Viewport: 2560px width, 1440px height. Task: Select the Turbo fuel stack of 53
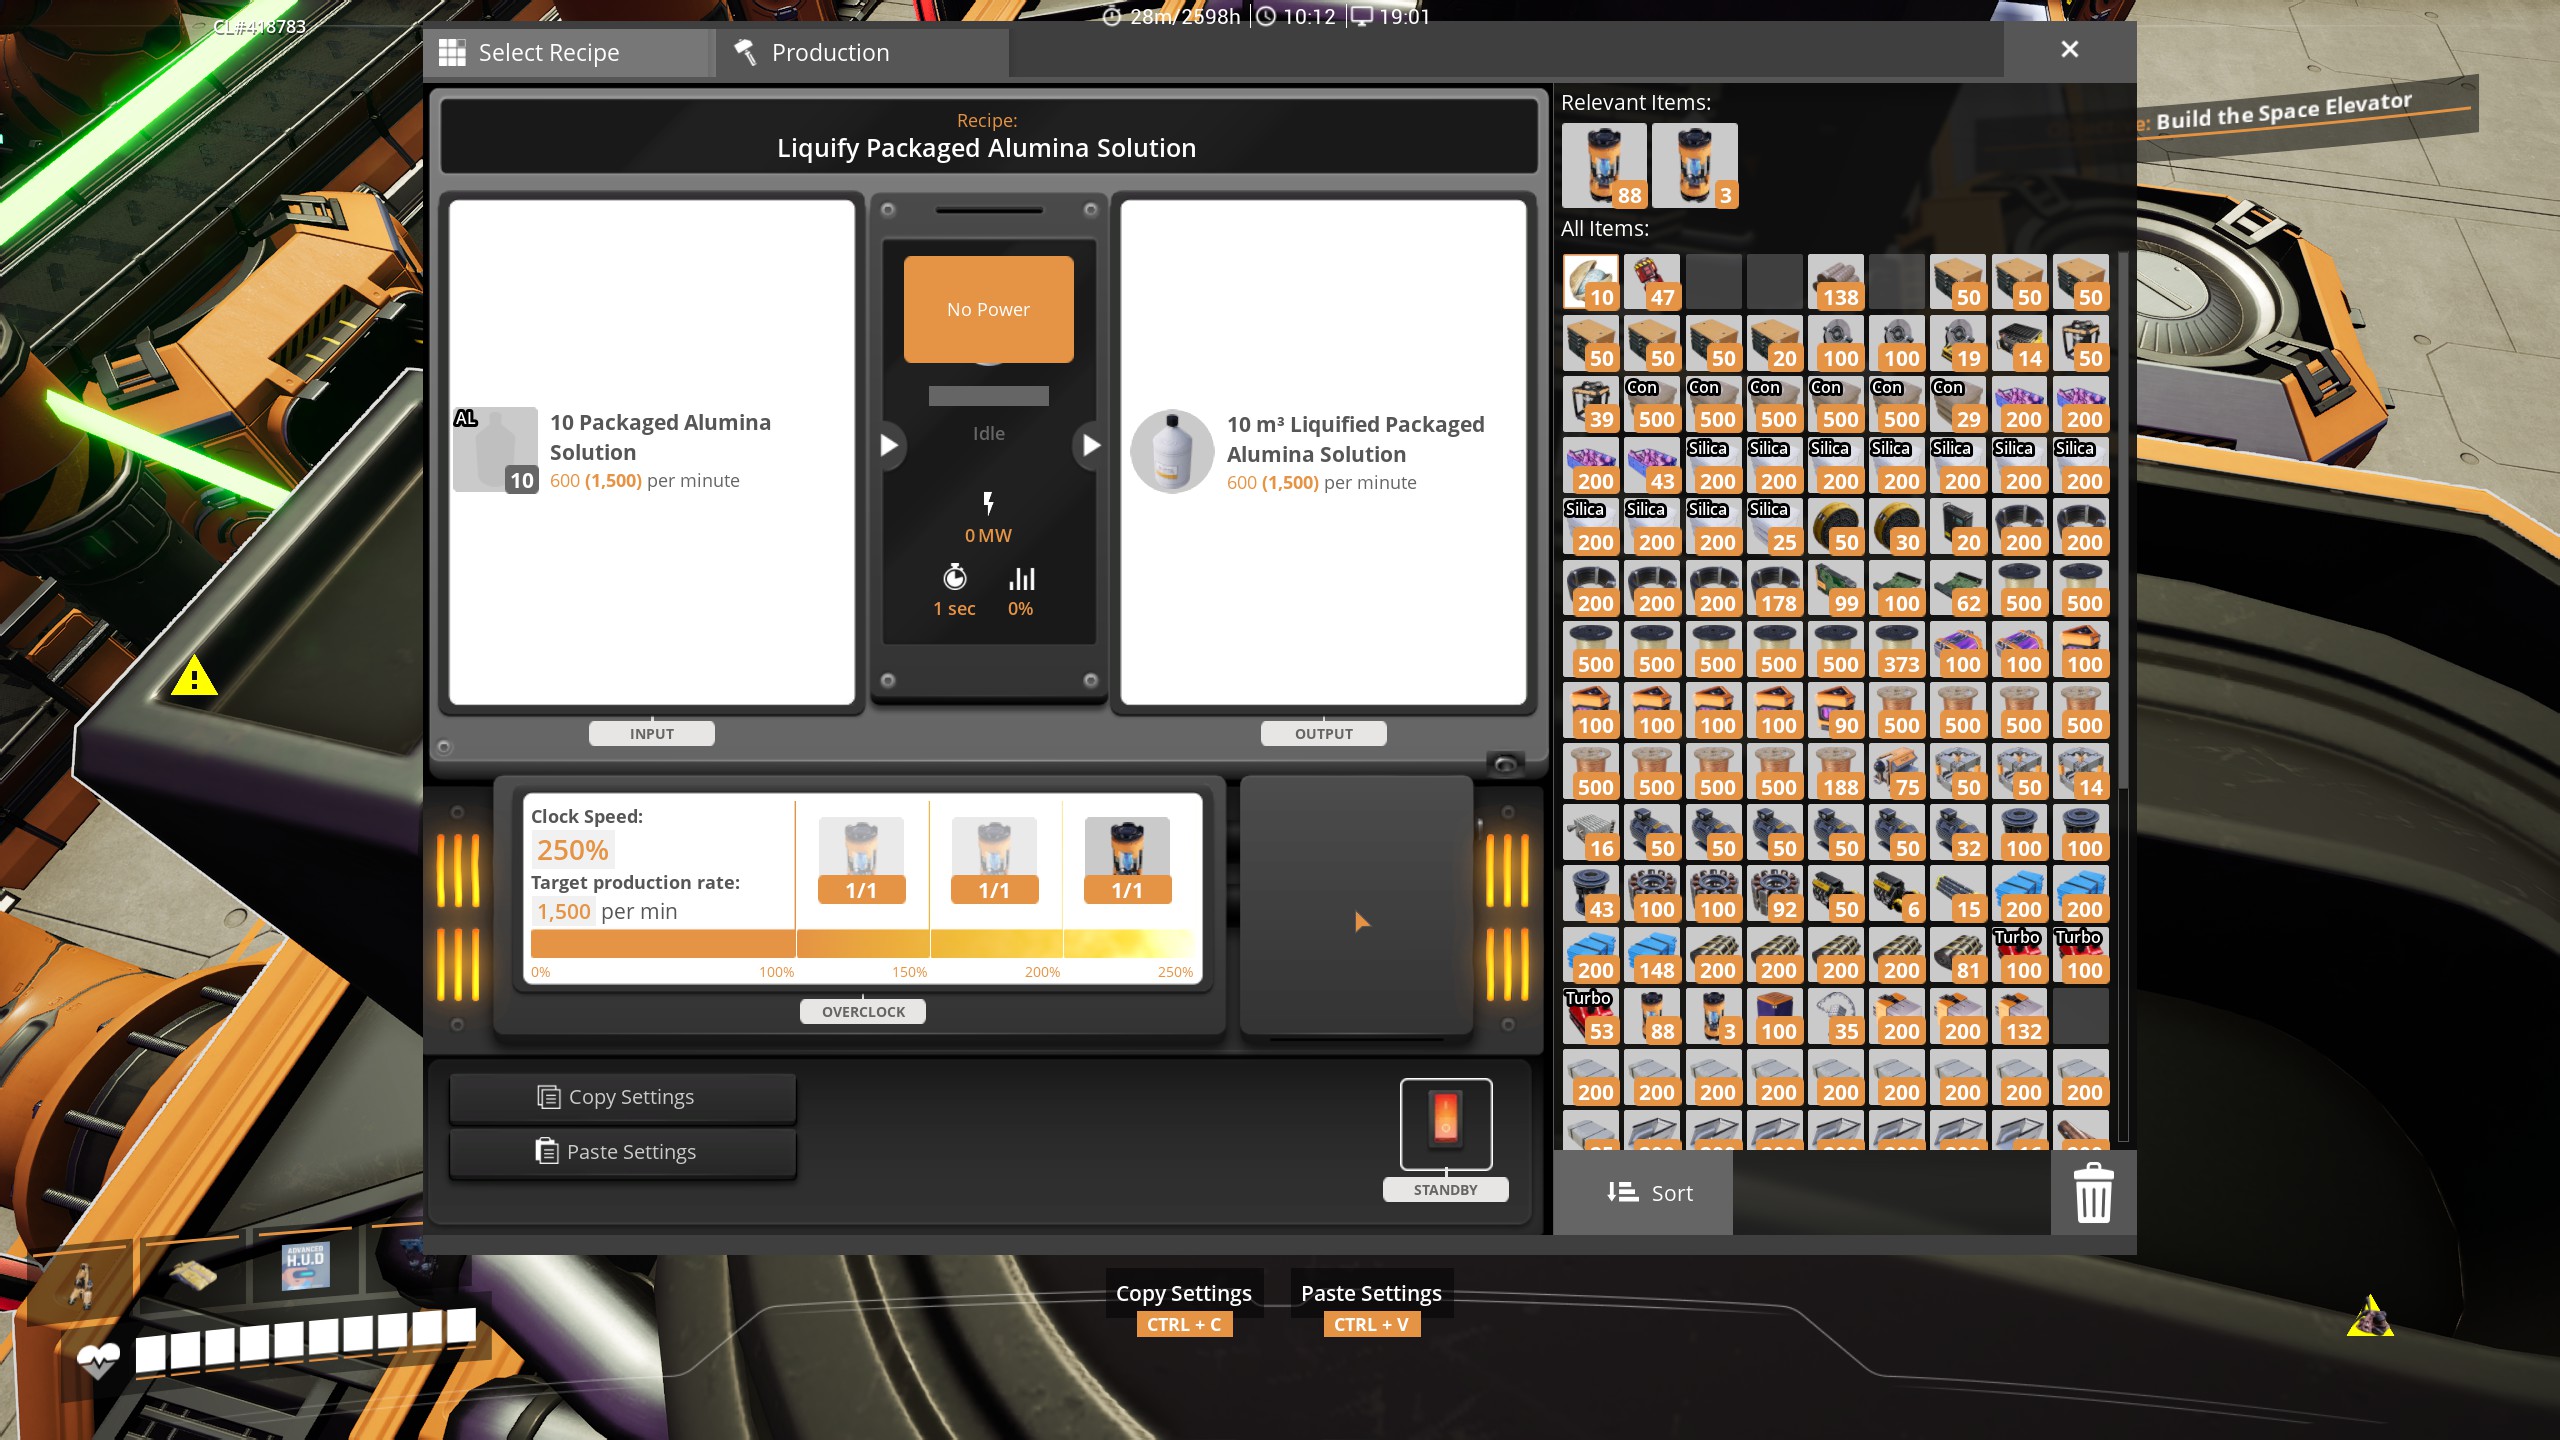pos(1591,1016)
